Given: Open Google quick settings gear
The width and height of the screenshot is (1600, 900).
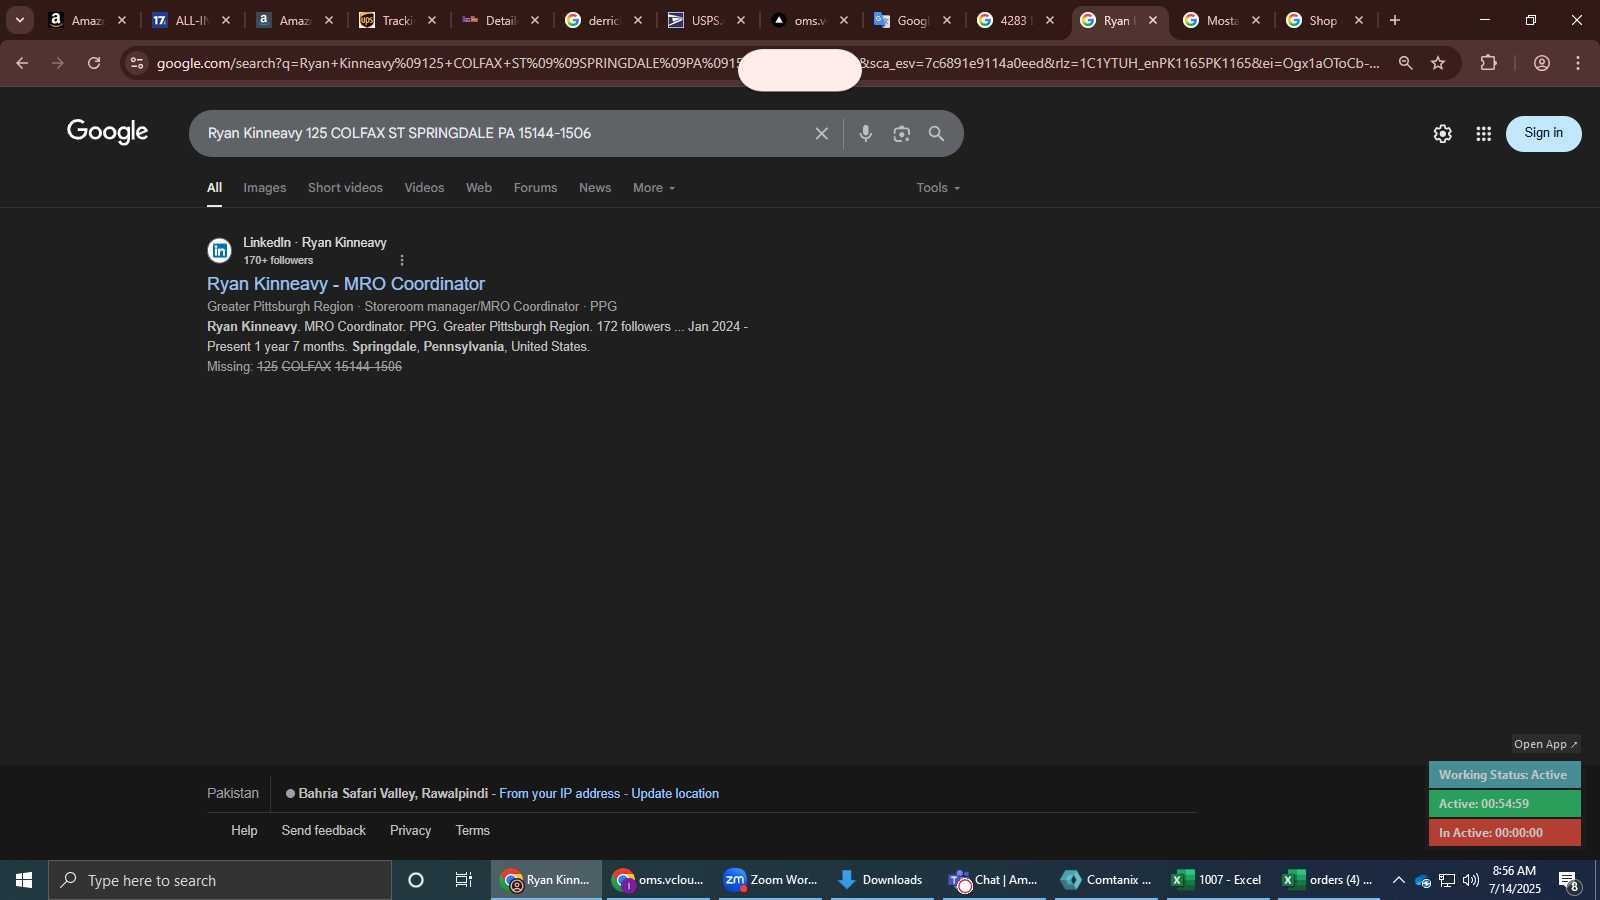Looking at the screenshot, I should coord(1442,134).
